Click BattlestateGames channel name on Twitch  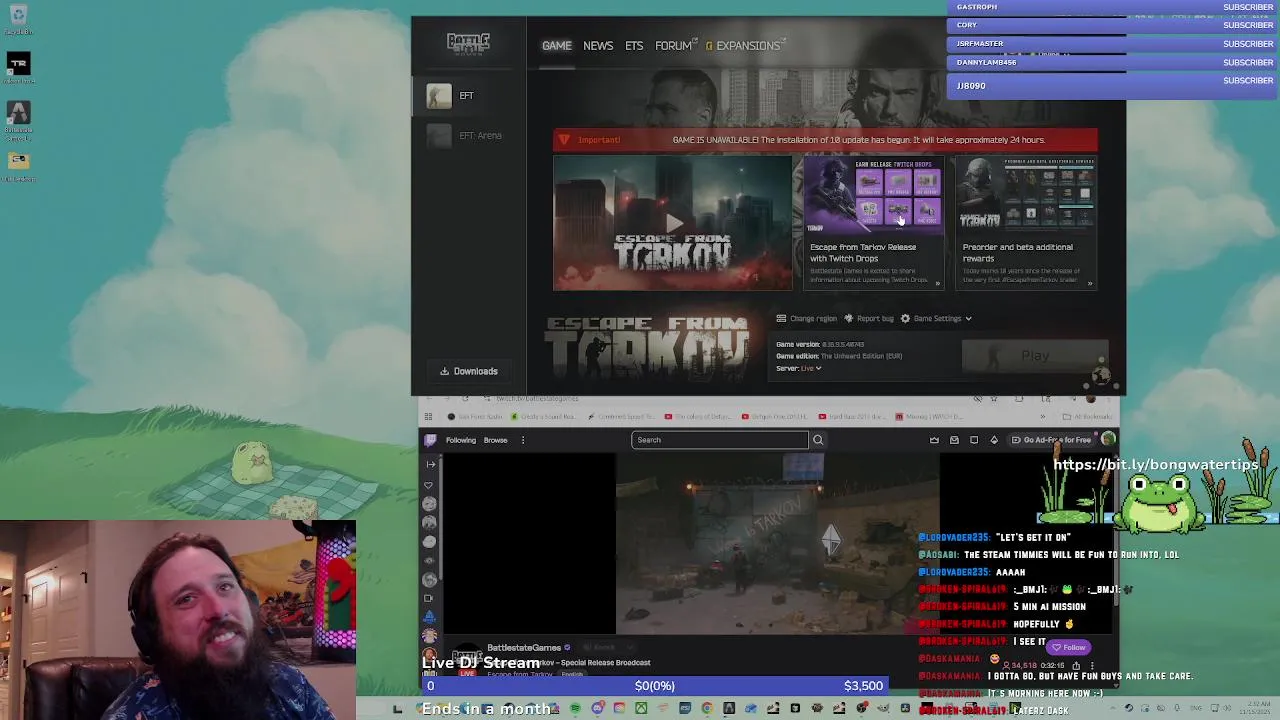coord(524,648)
